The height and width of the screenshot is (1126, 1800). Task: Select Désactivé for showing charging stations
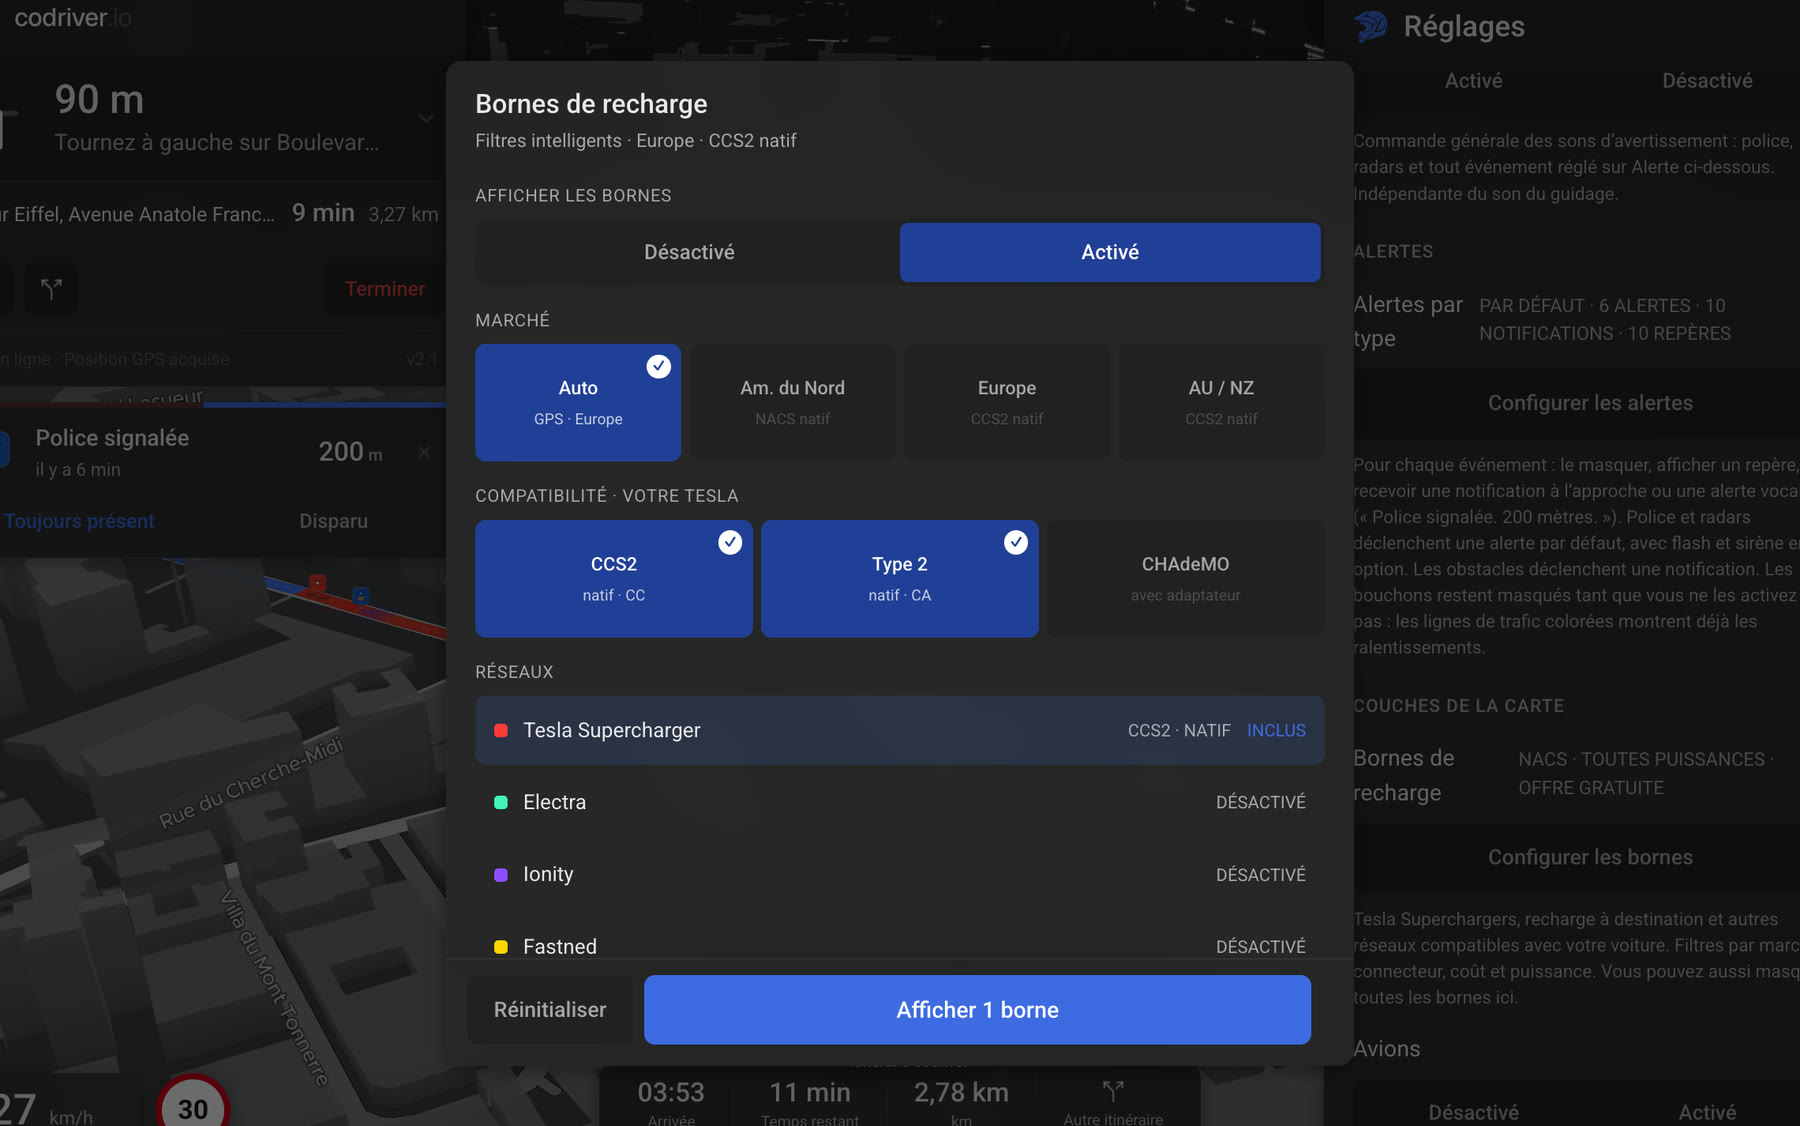[689, 252]
